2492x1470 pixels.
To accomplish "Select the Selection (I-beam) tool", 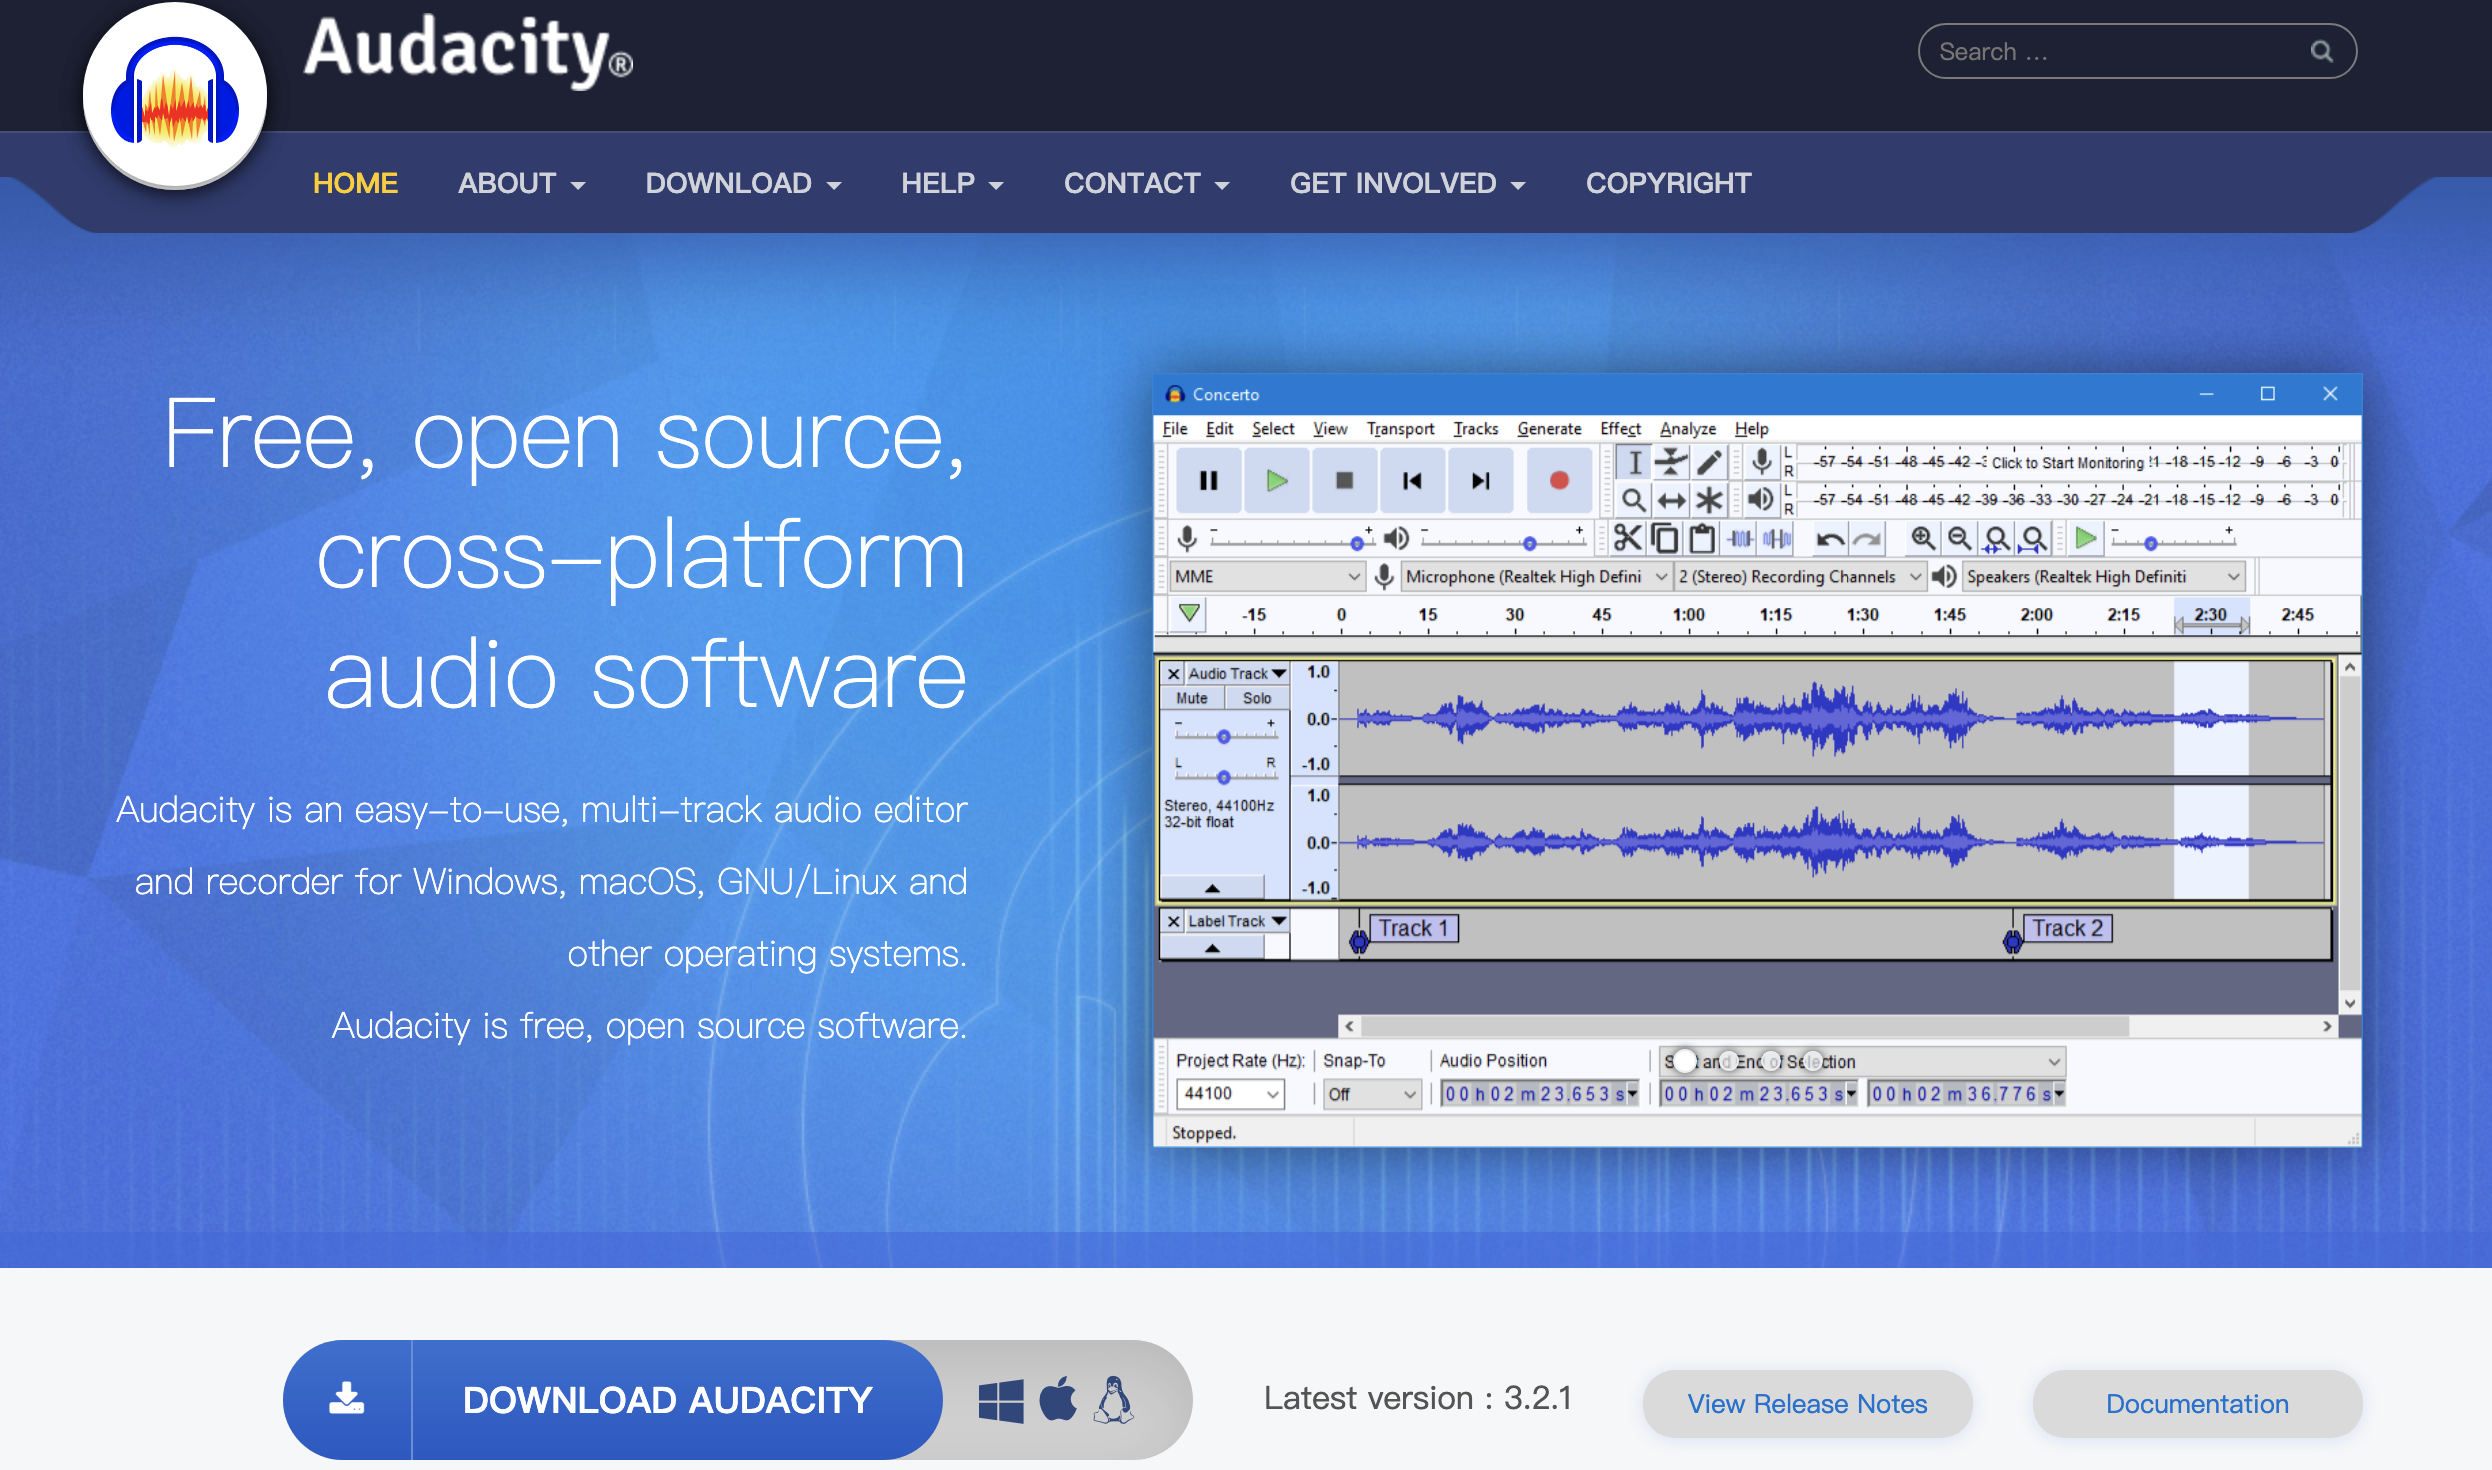I will (1634, 462).
